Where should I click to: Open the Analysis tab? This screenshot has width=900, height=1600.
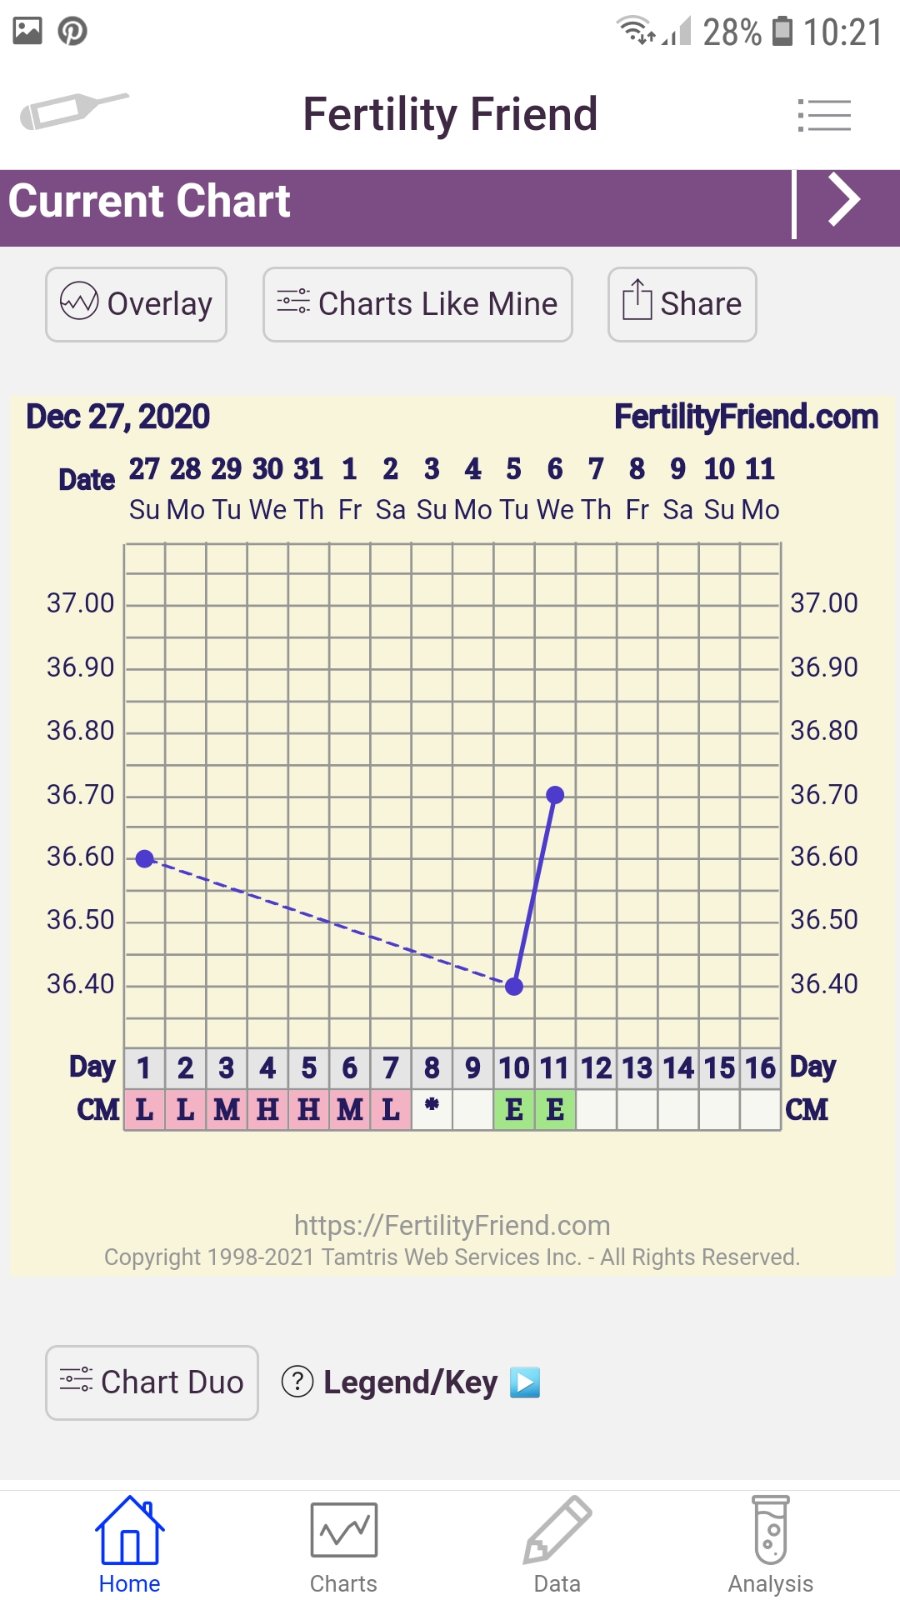770,1544
